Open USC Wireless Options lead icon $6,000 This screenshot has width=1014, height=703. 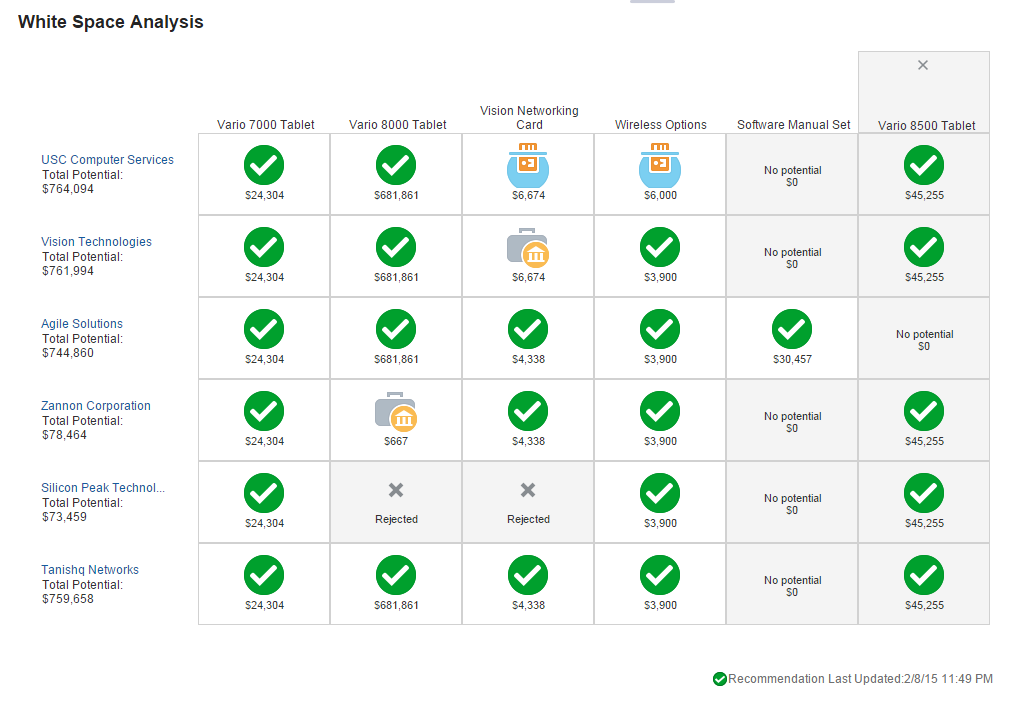(660, 165)
